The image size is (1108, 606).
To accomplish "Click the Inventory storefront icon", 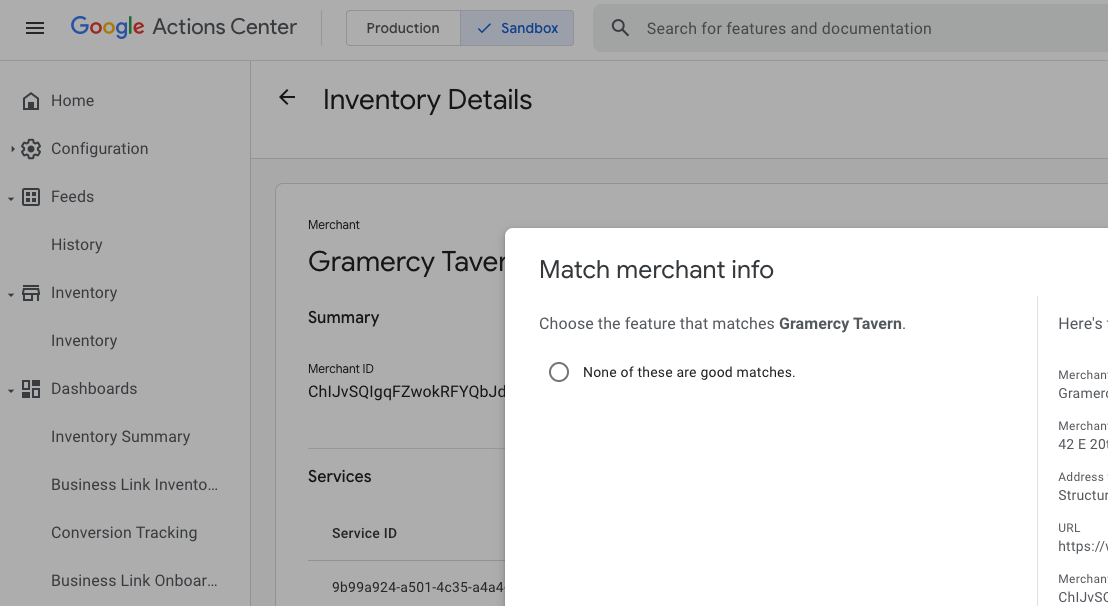I will (x=30, y=293).
